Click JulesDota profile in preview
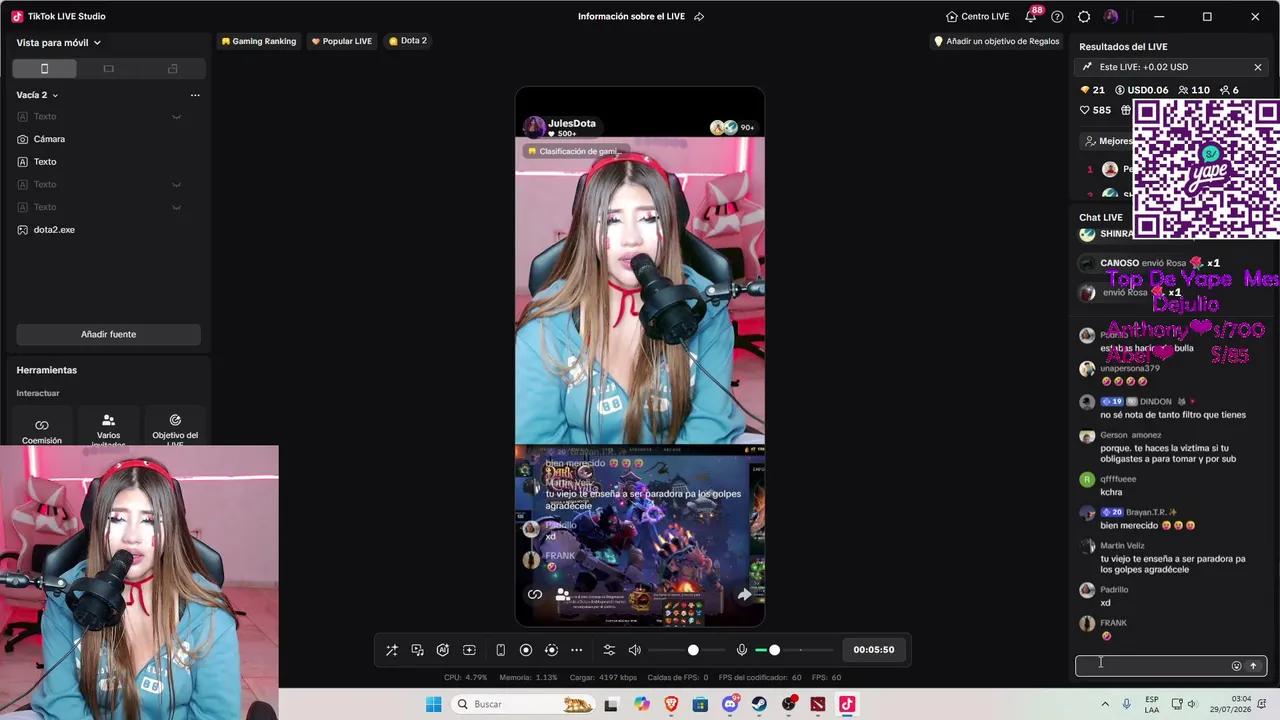 pos(561,127)
